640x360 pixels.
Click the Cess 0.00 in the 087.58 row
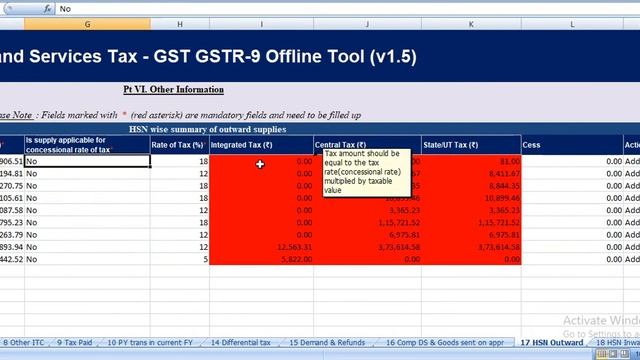tap(572, 210)
